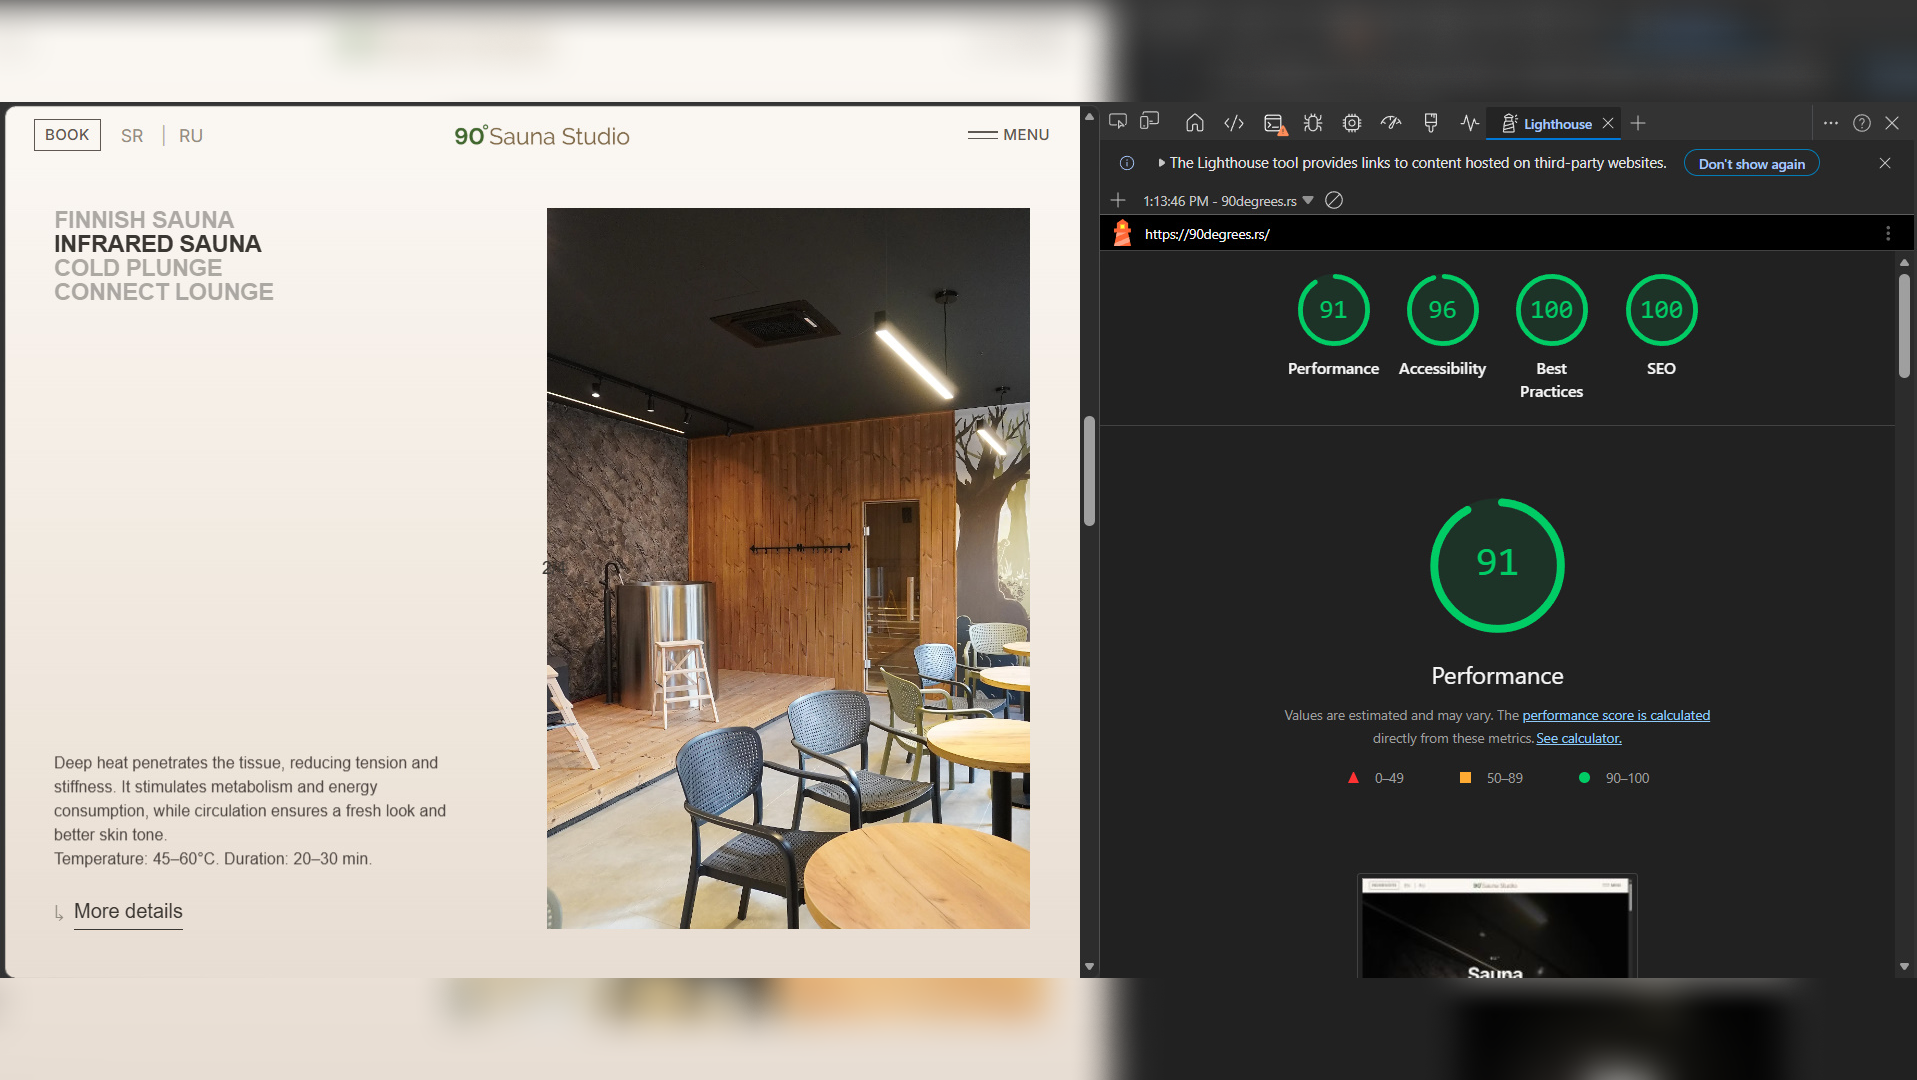Expand the third-party content notice arrow
Image resolution: width=1917 pixels, height=1080 pixels.
coord(1161,163)
